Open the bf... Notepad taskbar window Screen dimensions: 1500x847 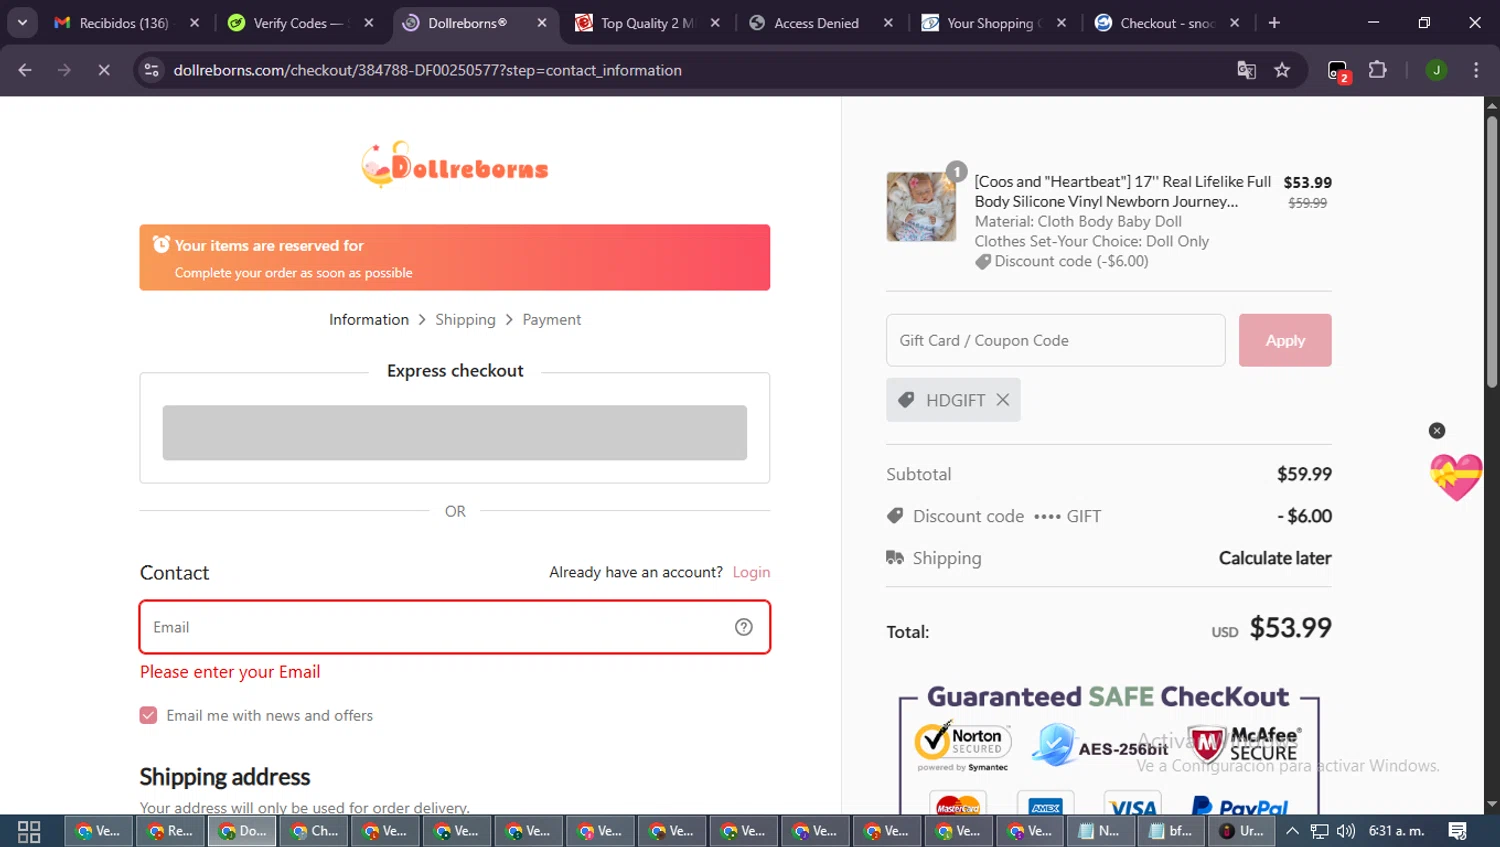coord(1171,831)
